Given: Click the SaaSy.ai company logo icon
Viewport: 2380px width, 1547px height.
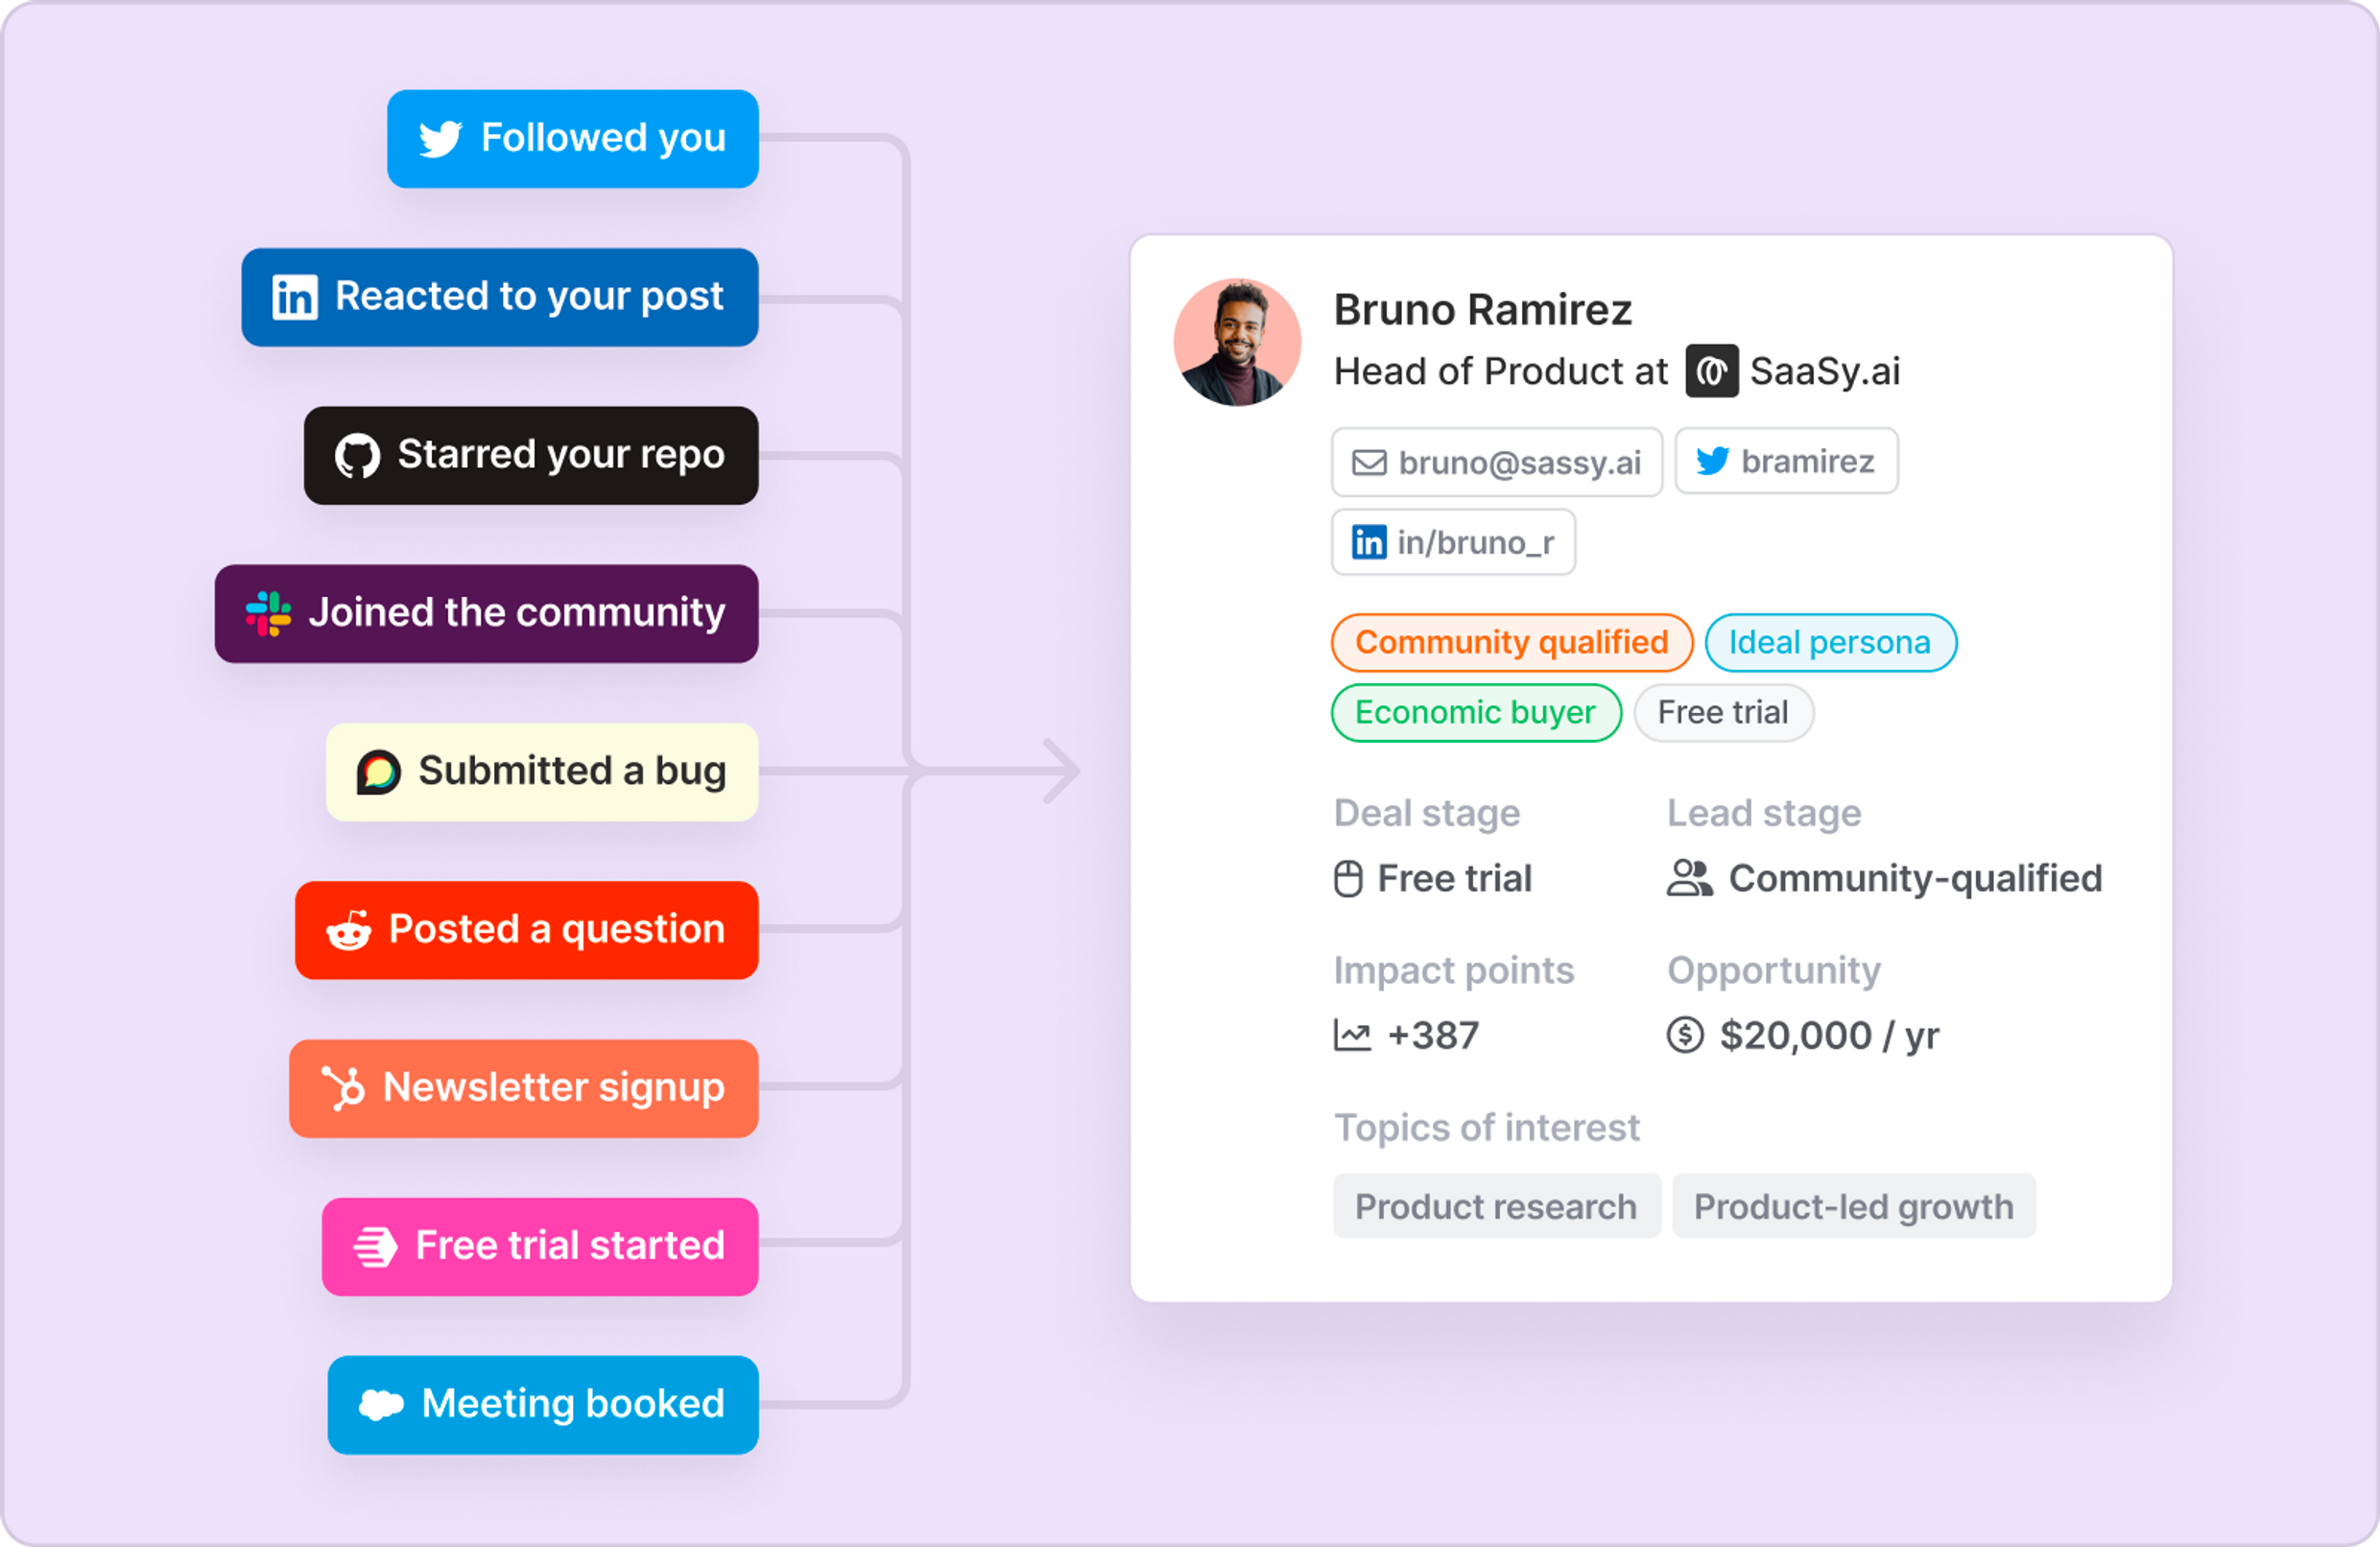Looking at the screenshot, I should 1711,372.
